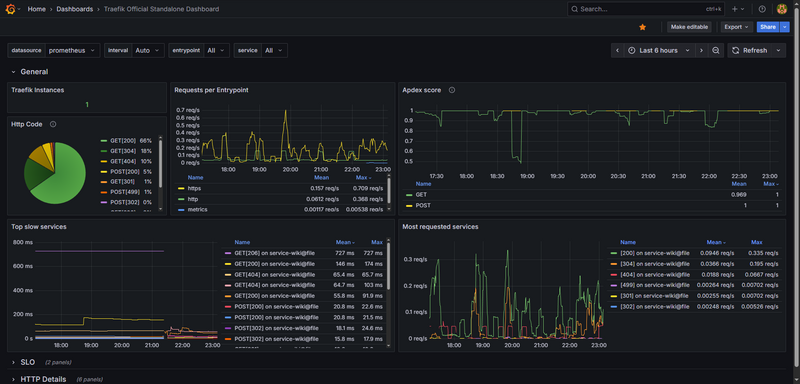Toggle the metrics series in Requests per Entrypoint
Image resolution: width=800 pixels, height=384 pixels.
point(197,209)
